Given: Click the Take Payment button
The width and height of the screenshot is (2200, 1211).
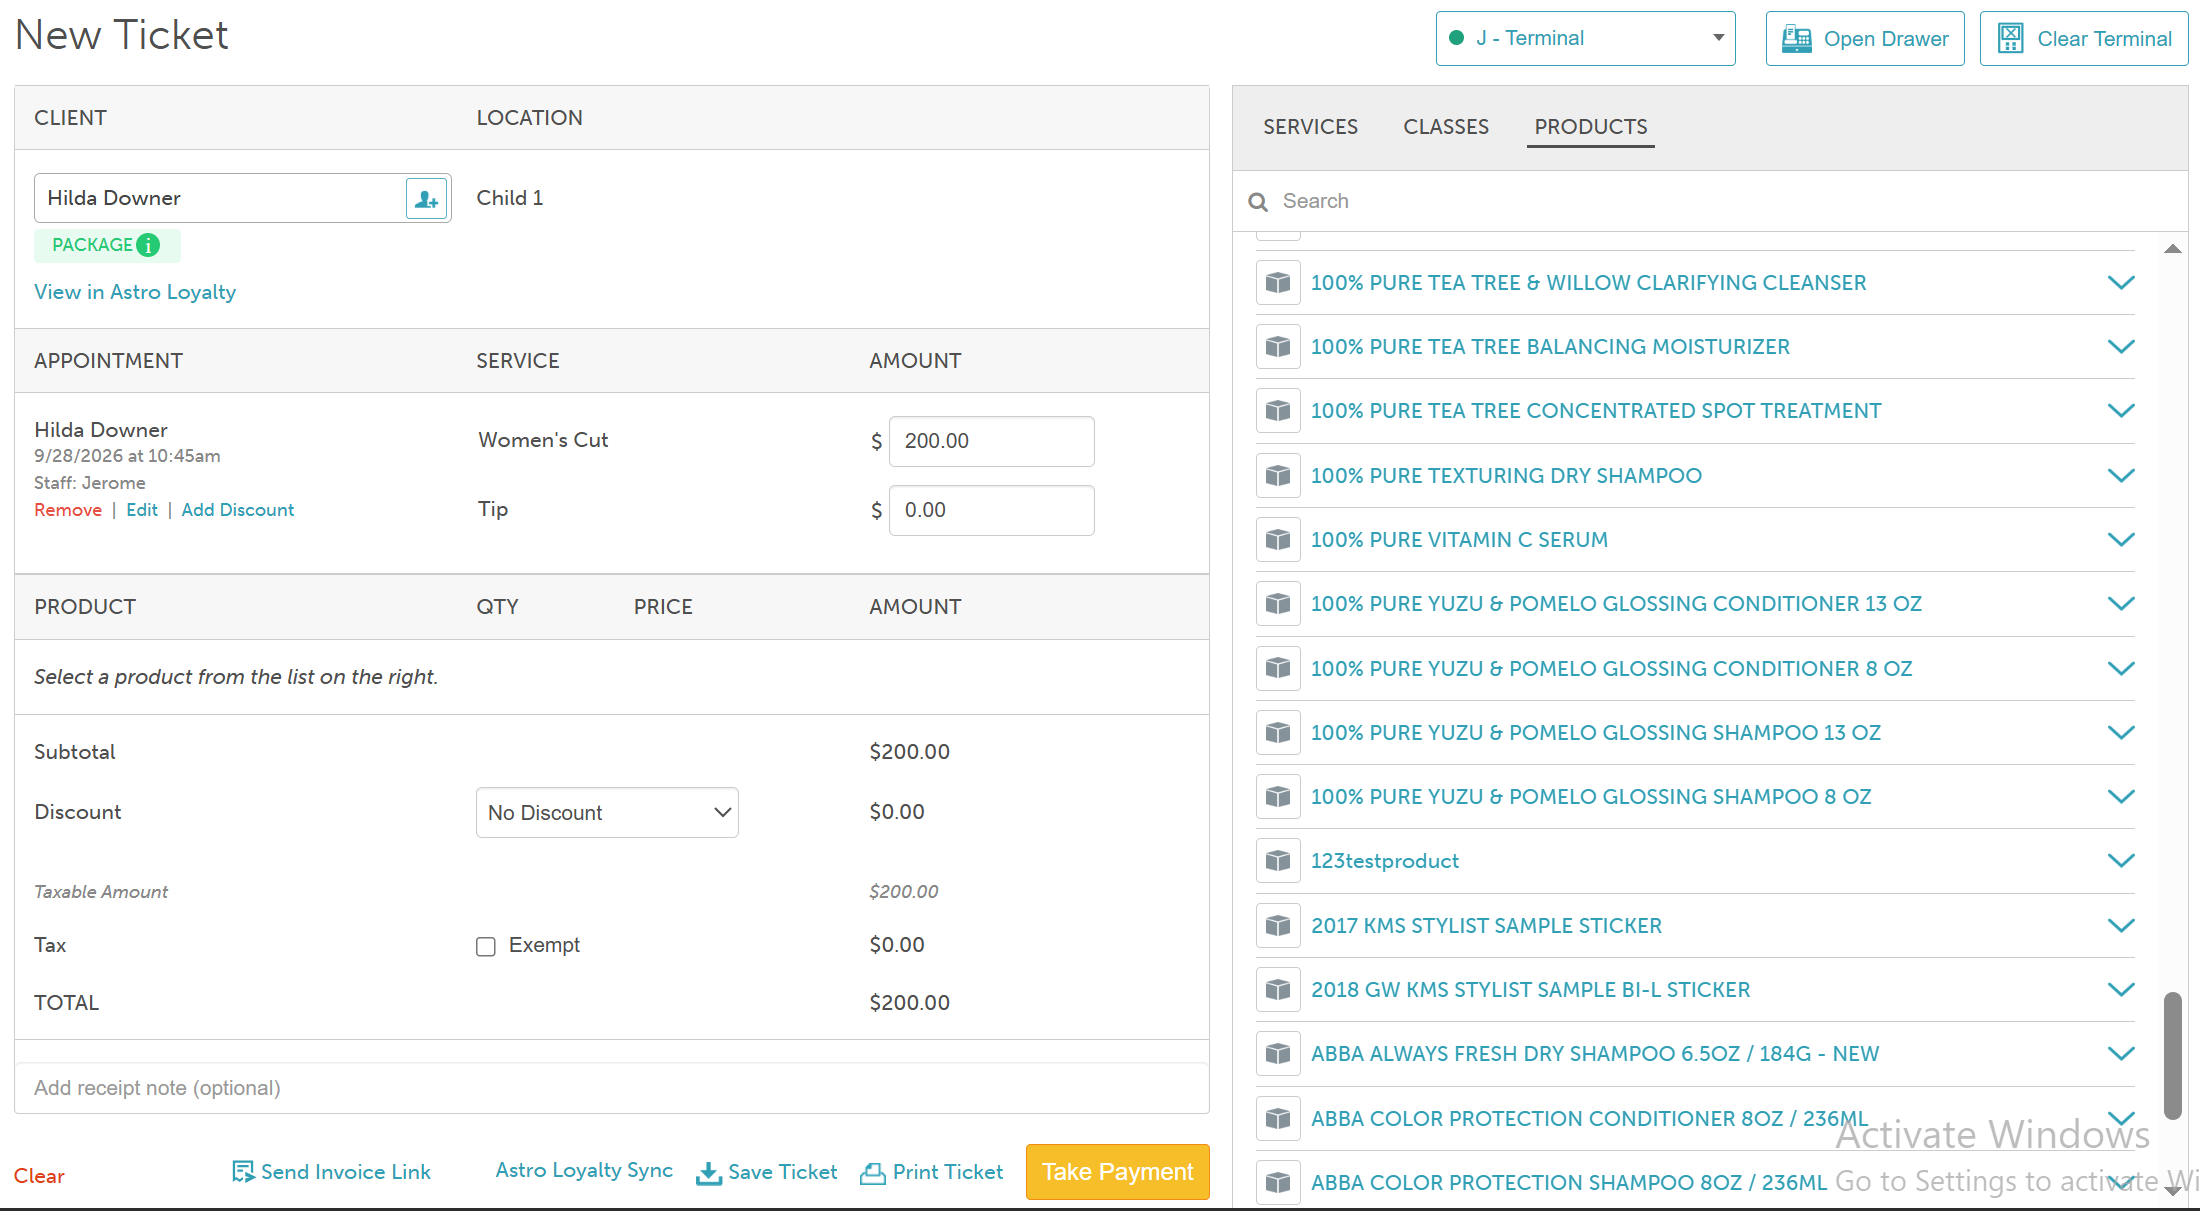Looking at the screenshot, I should pos(1118,1172).
